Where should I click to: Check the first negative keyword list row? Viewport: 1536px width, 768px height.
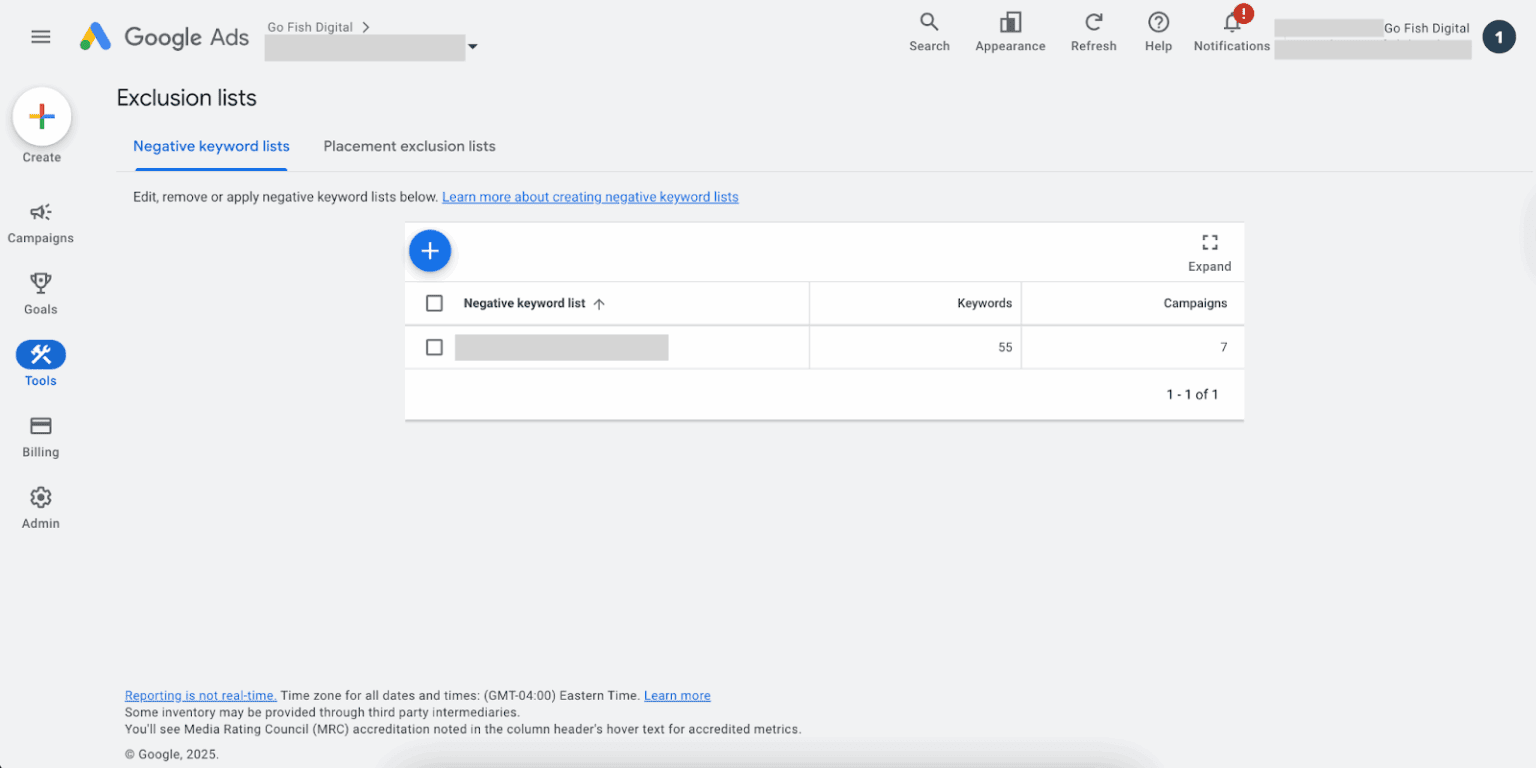(x=434, y=347)
